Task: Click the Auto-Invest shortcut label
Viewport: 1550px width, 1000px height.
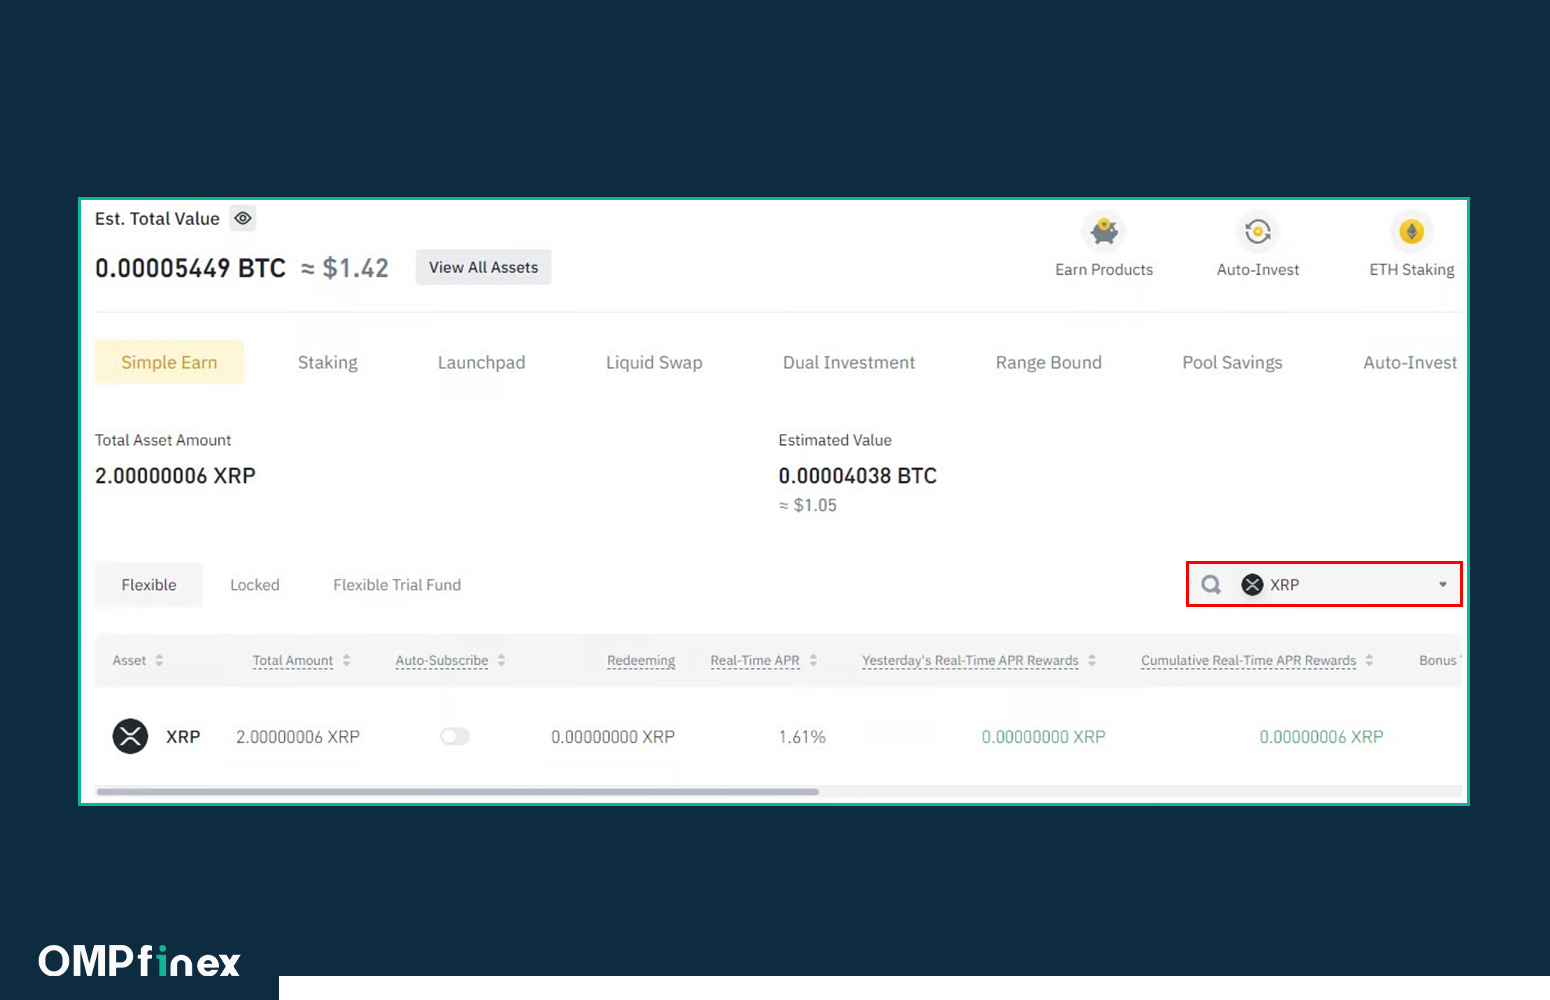Action: point(1258,270)
